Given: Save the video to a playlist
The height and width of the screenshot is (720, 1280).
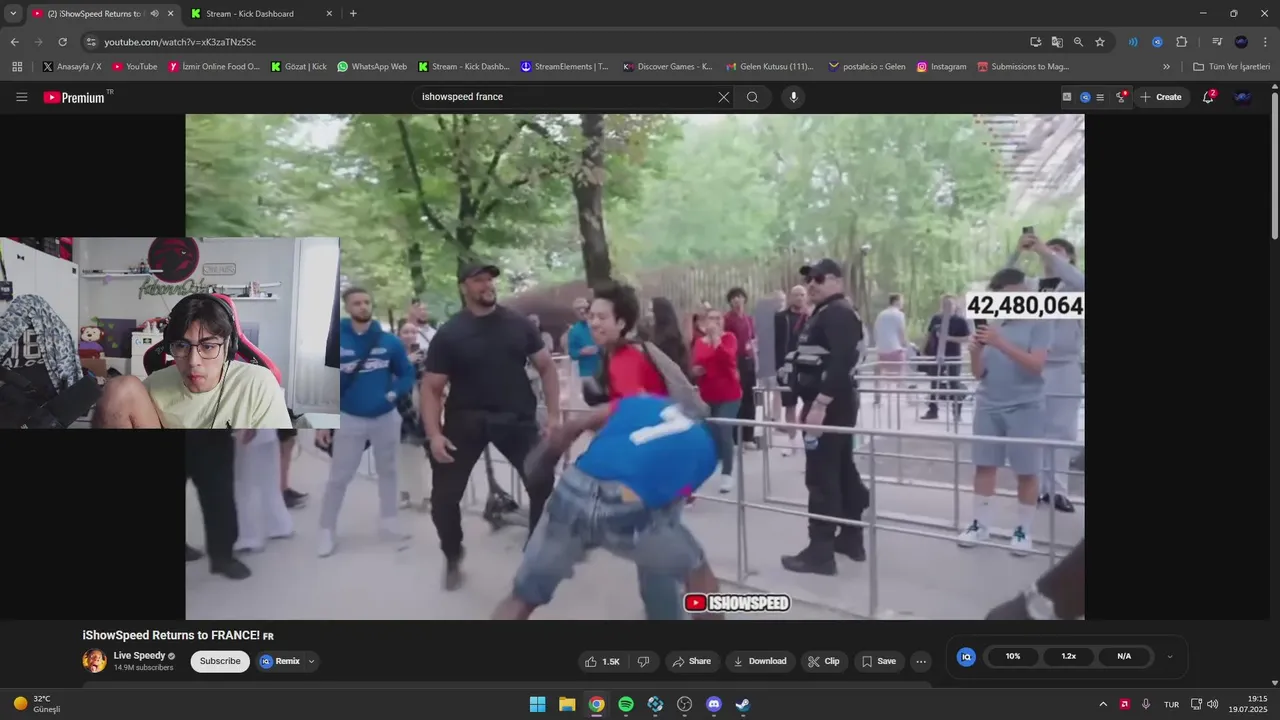Looking at the screenshot, I should pyautogui.click(x=879, y=661).
